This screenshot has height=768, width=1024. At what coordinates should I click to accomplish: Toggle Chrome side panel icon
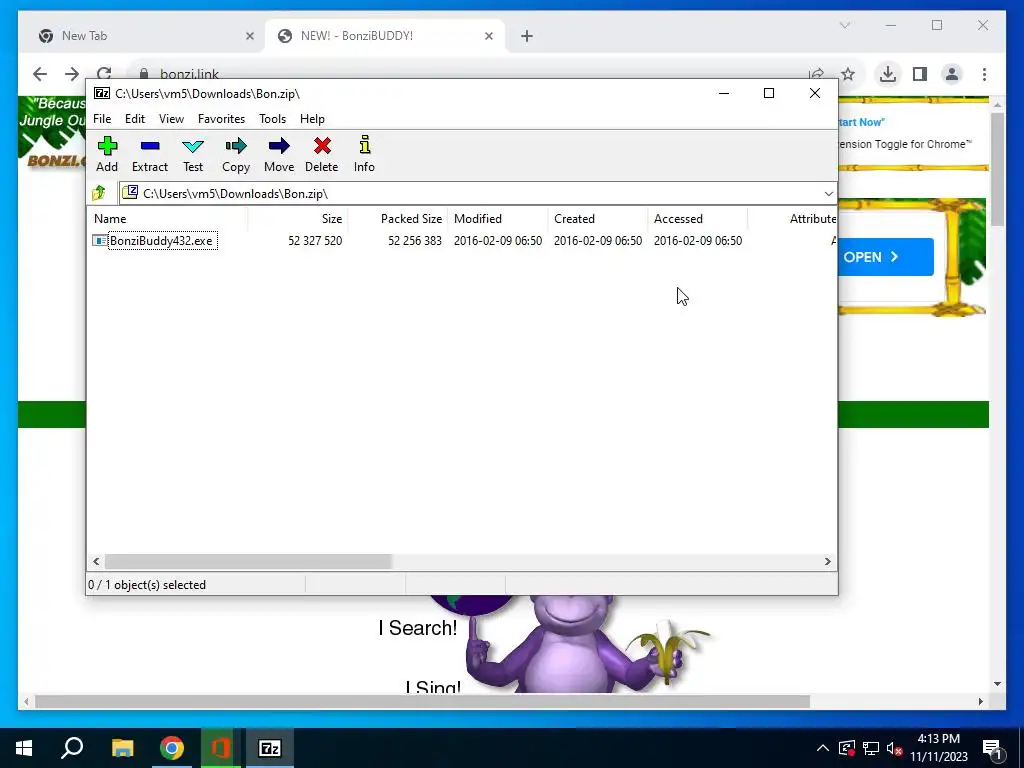pos(920,74)
